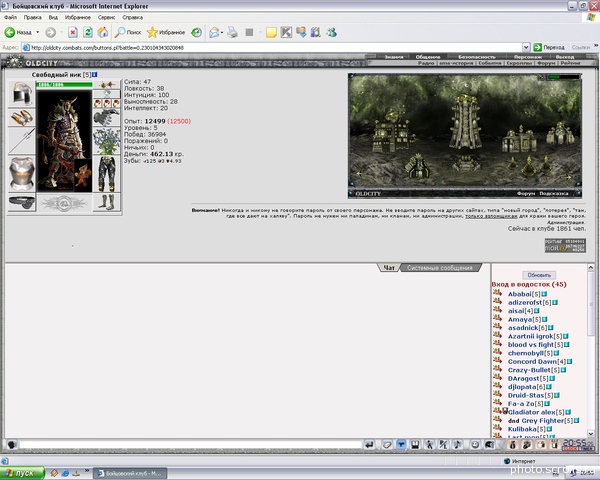The width and height of the screenshot is (600, 480).
Task: Open the Файл menu
Action: [10, 18]
